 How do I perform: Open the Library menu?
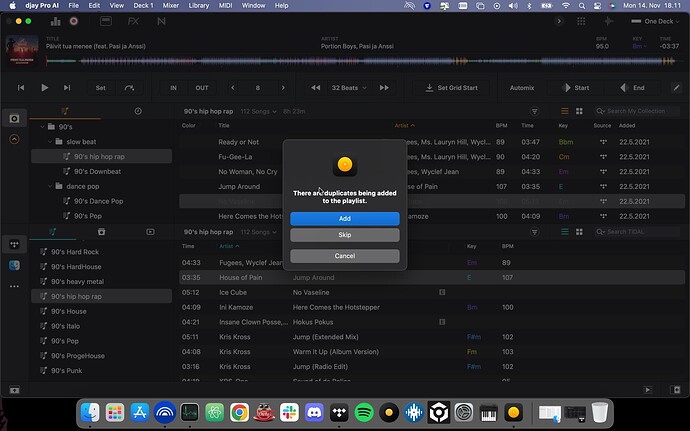tap(198, 5)
